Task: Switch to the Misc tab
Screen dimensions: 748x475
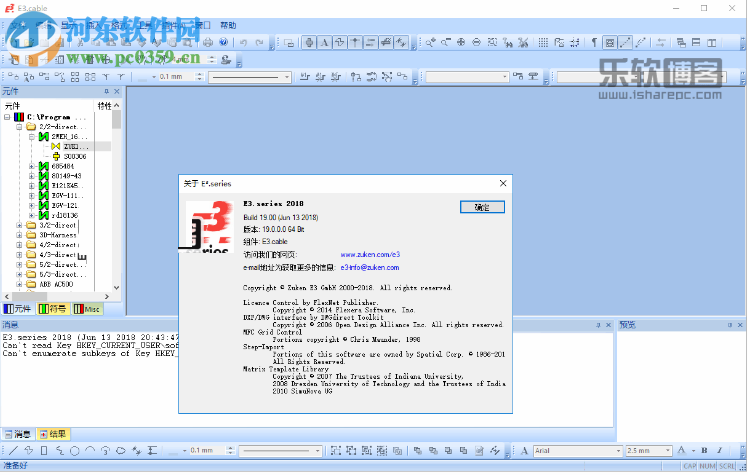Action: [87, 309]
